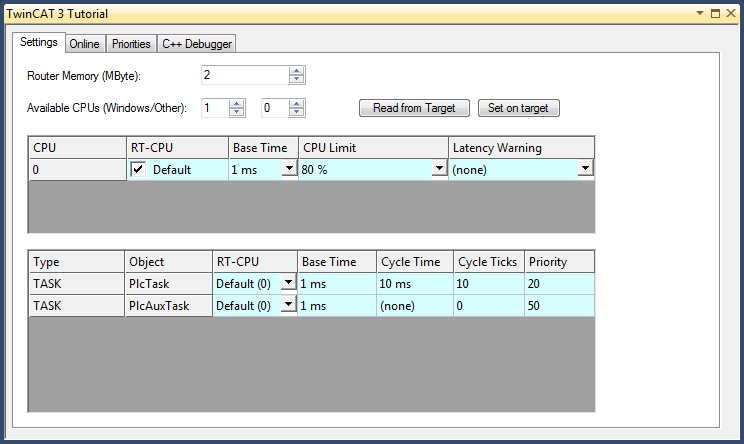Click the RT-CPU header in the CPU table
This screenshot has height=444, width=744.
coord(177,148)
